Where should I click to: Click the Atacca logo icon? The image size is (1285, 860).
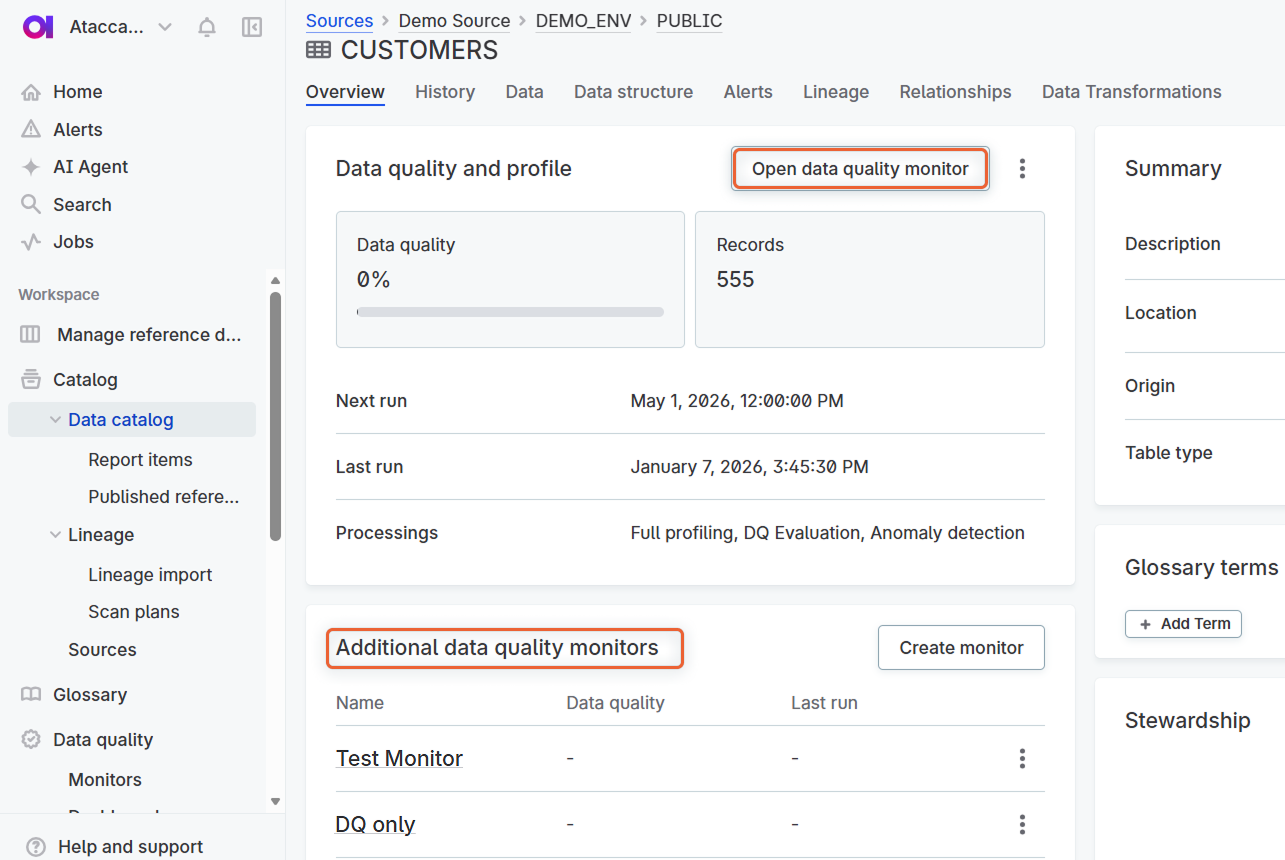[37, 28]
